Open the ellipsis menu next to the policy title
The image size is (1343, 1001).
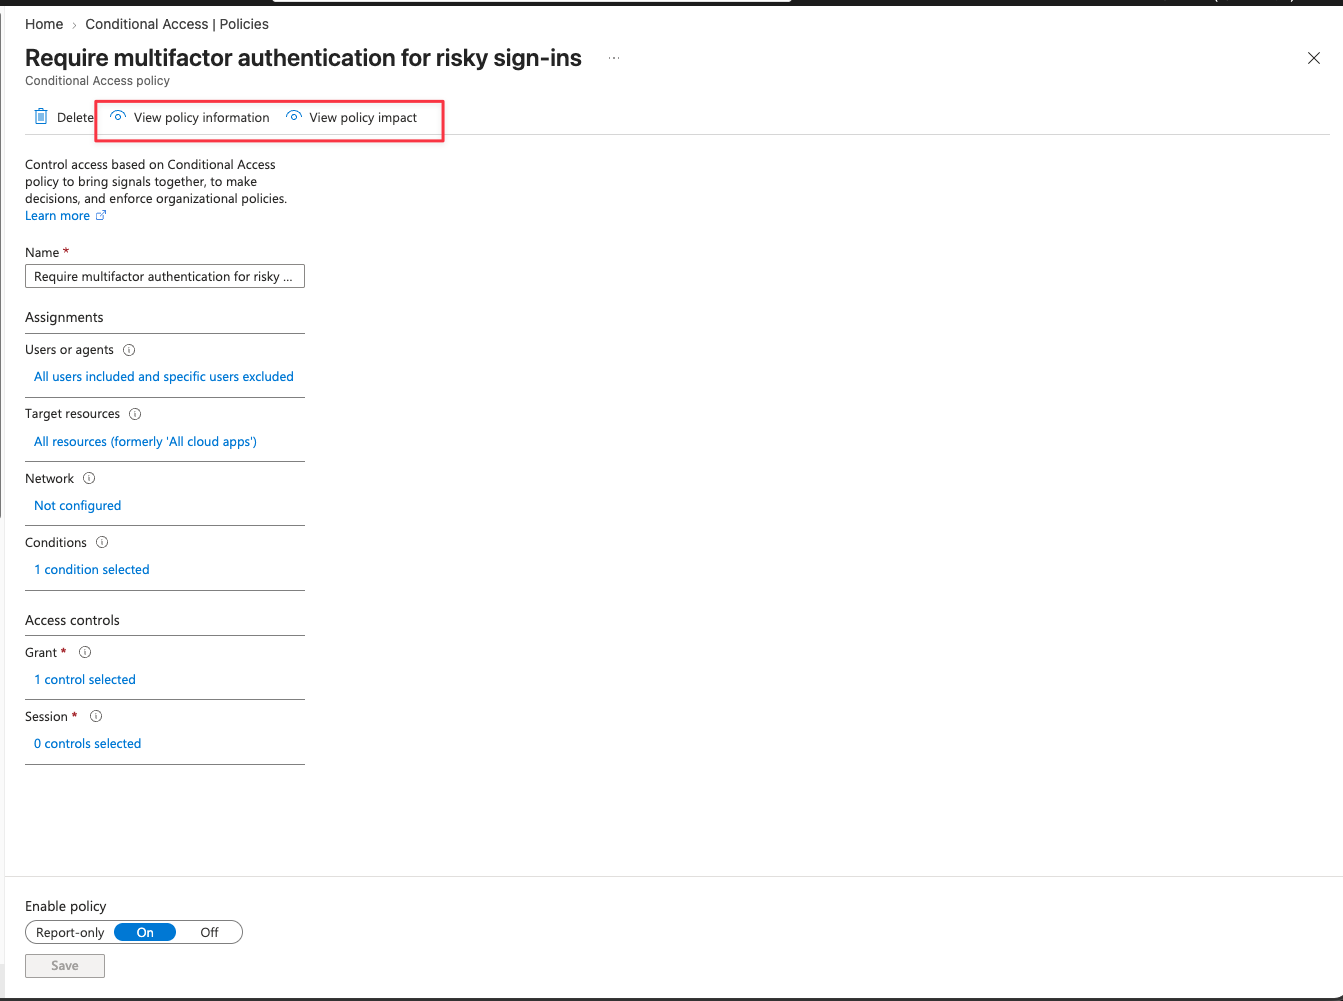614,58
